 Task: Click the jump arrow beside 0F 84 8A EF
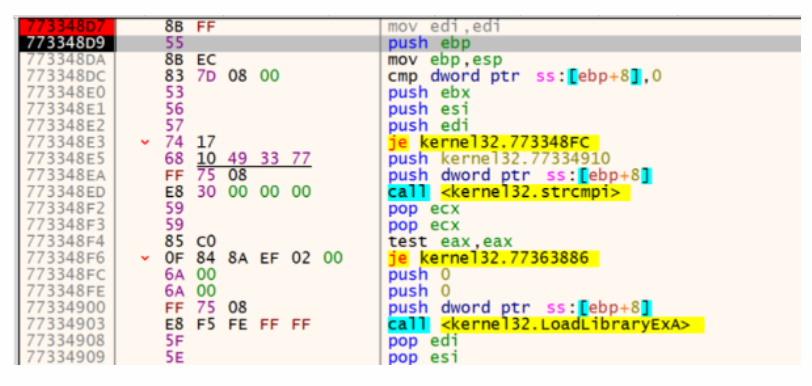pos(144,258)
